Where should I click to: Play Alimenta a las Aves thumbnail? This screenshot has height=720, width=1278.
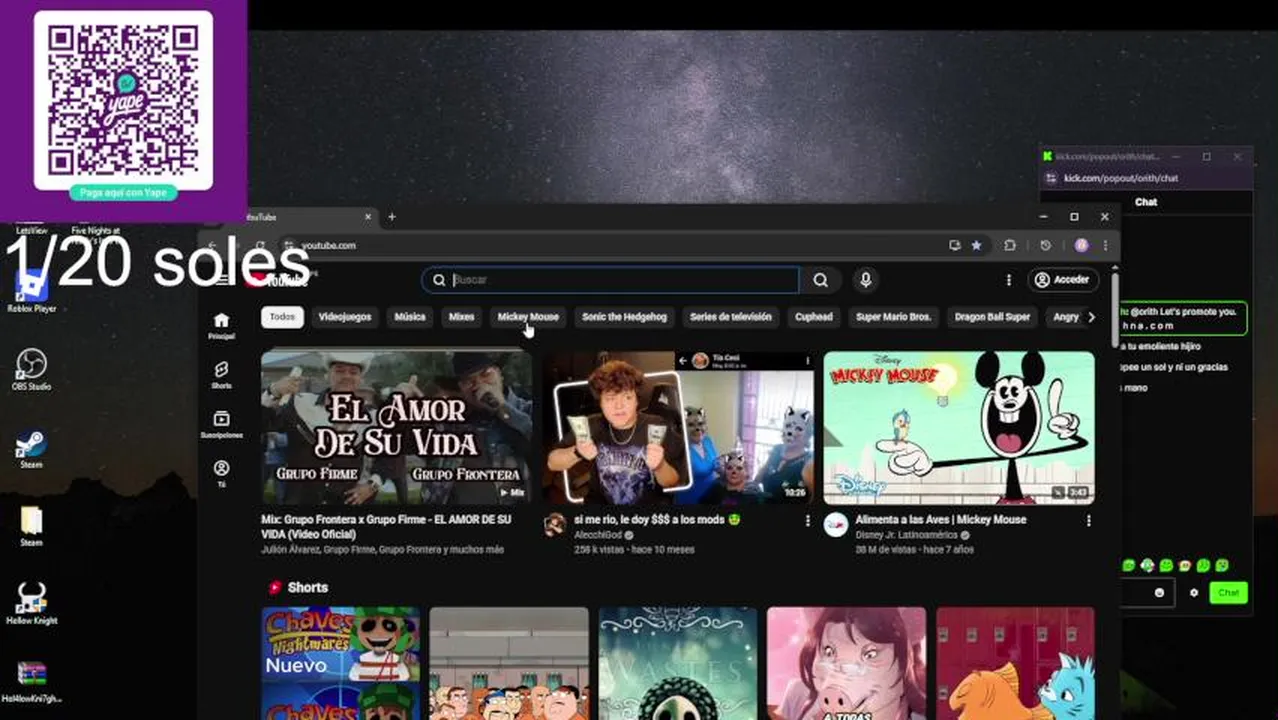(959, 427)
